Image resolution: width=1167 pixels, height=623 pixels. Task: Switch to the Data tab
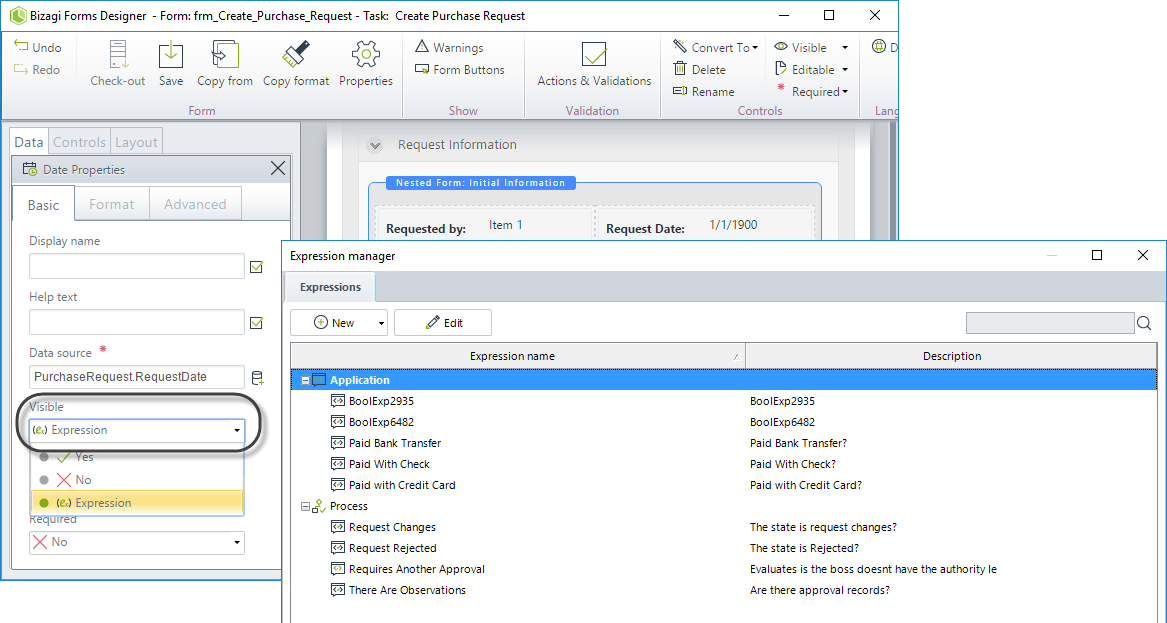(x=29, y=141)
